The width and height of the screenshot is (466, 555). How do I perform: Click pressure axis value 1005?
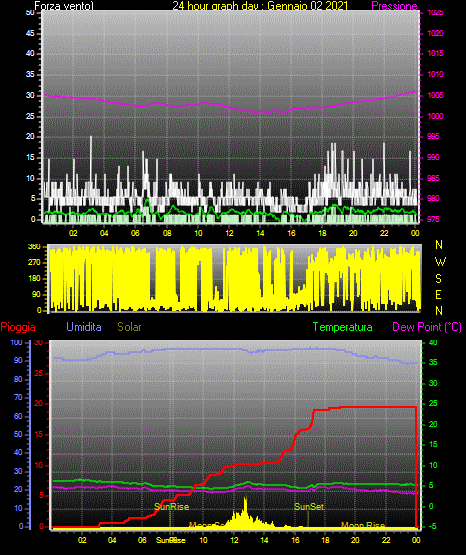coord(436,95)
